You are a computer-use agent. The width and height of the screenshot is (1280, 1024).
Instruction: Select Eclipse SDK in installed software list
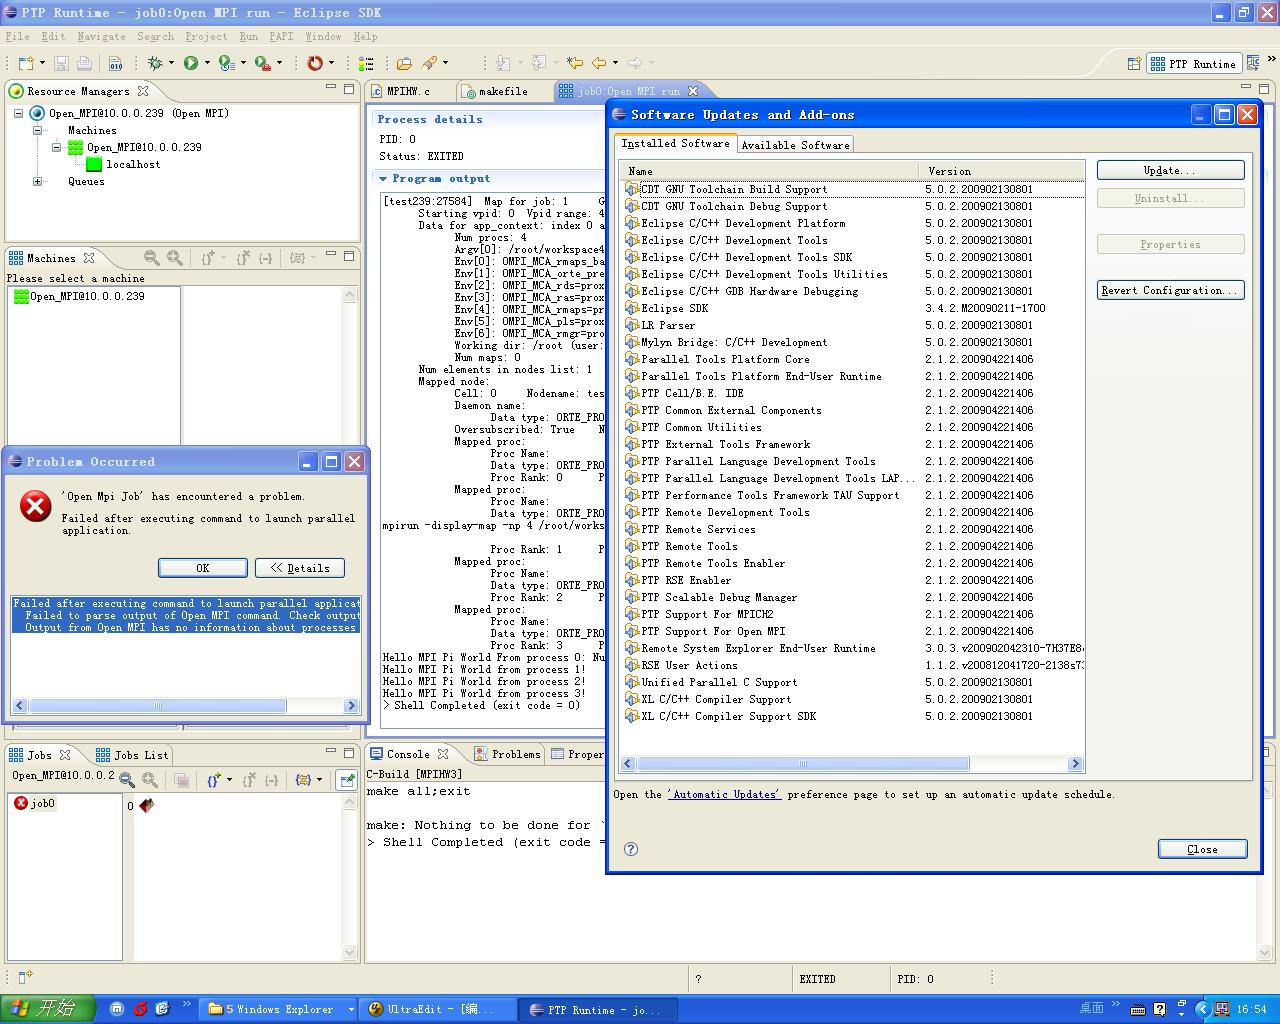[674, 308]
